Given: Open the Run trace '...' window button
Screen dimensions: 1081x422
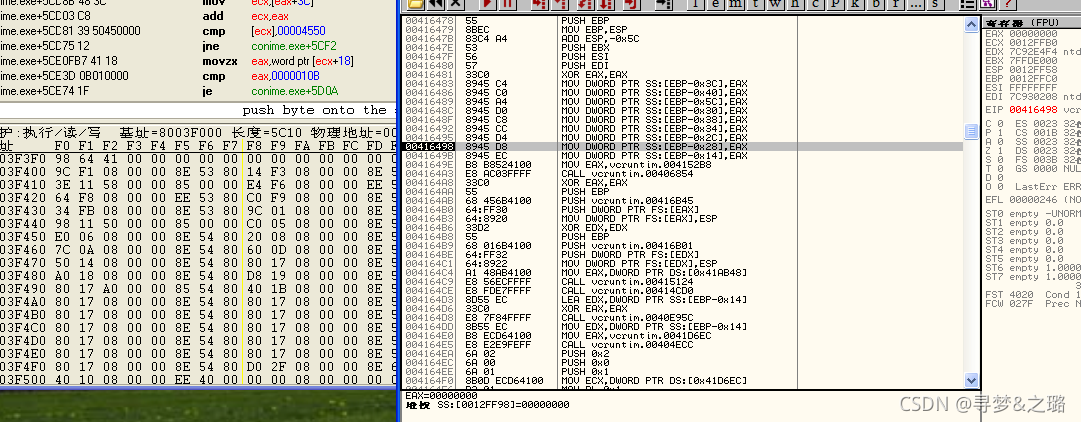Looking at the screenshot, I should 916,4.
